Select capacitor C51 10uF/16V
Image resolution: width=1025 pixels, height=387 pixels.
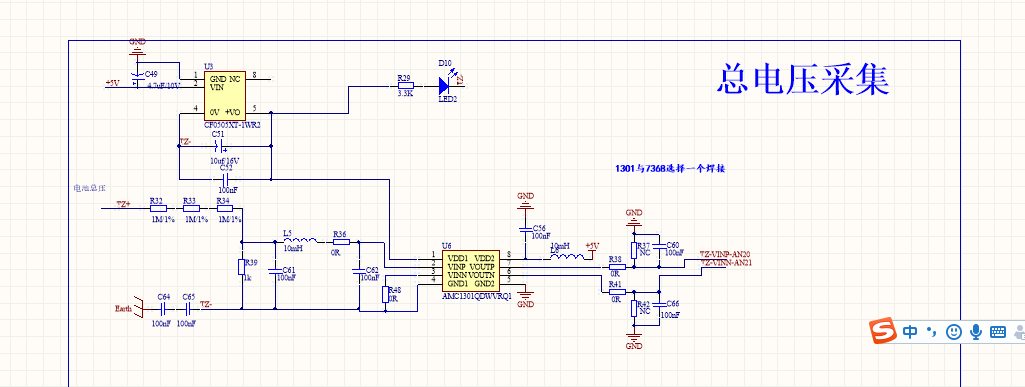[x=219, y=146]
